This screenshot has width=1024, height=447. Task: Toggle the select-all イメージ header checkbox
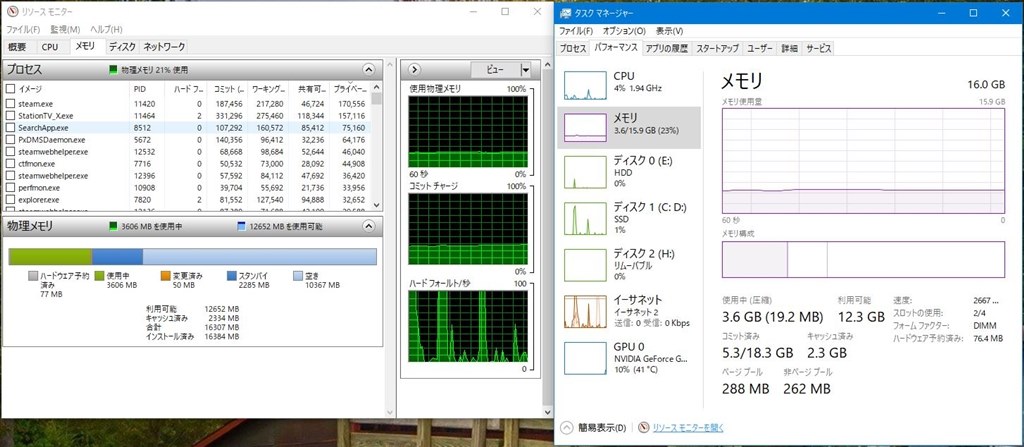[x=10, y=89]
